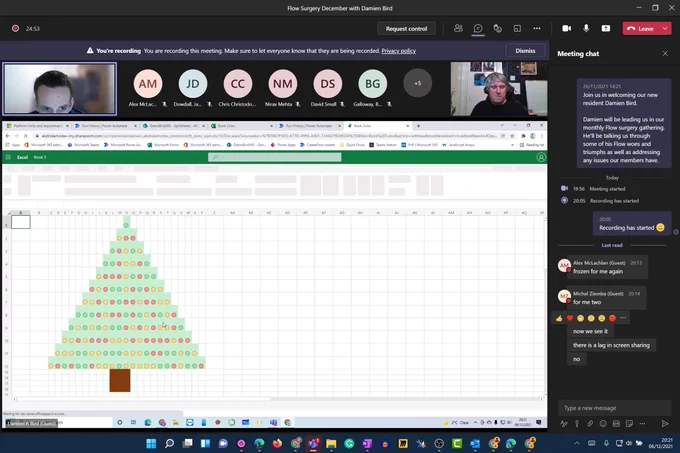This screenshot has width=680, height=453.
Task: Dismiss the recording notification banner
Action: [x=525, y=51]
